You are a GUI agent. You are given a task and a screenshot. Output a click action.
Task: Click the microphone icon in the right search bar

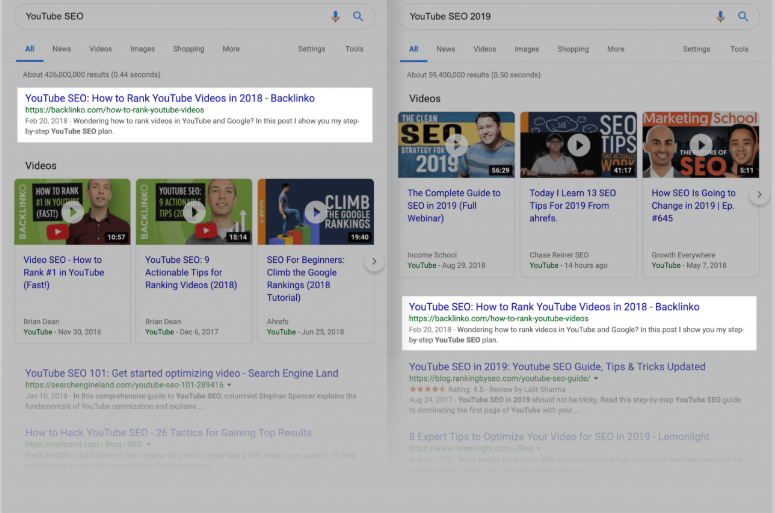pos(720,16)
